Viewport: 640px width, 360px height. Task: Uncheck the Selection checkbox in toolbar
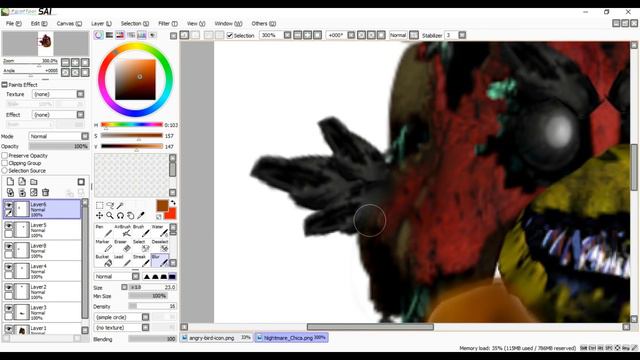230,36
